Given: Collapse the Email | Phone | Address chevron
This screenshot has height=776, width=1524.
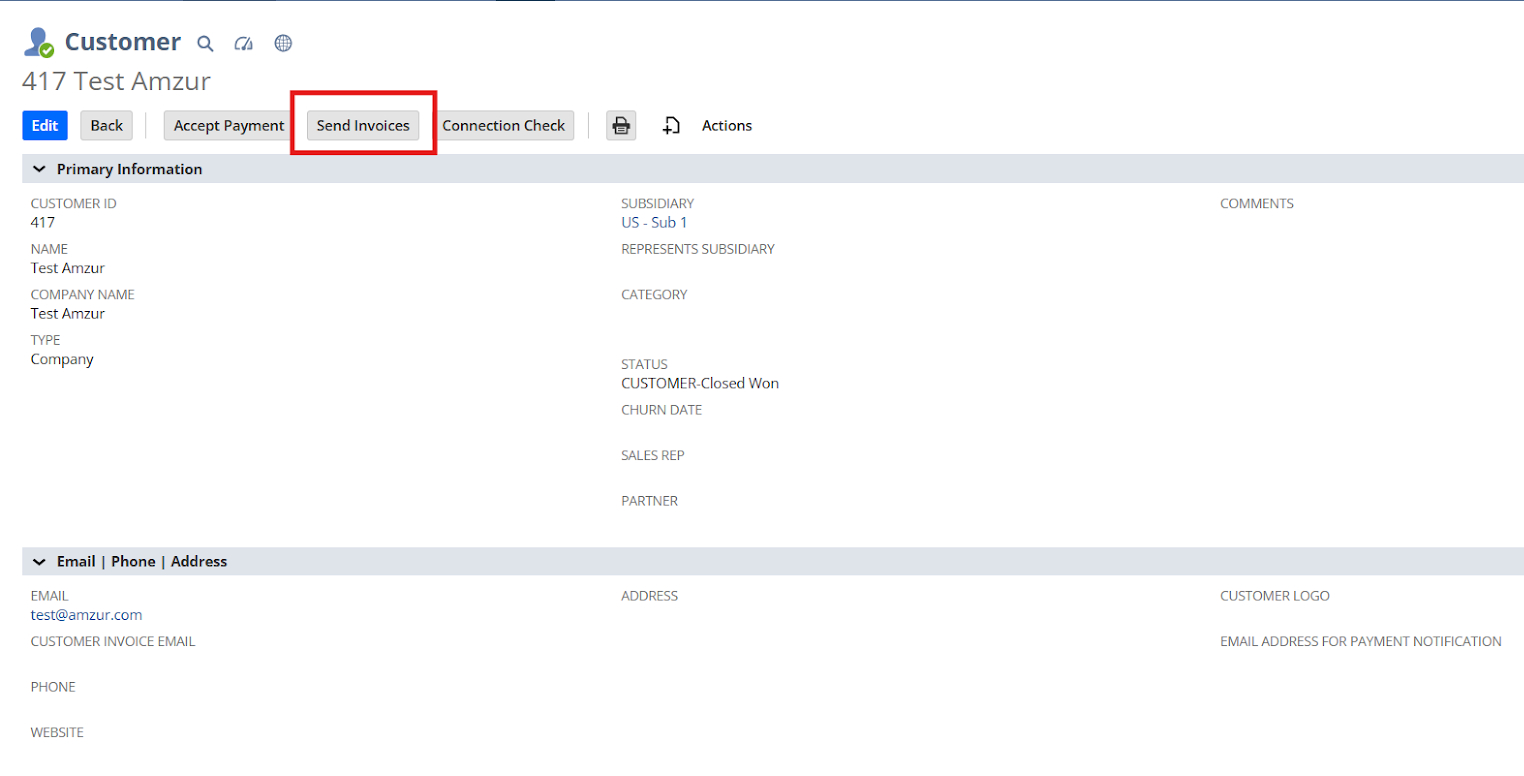Looking at the screenshot, I should (x=39, y=561).
